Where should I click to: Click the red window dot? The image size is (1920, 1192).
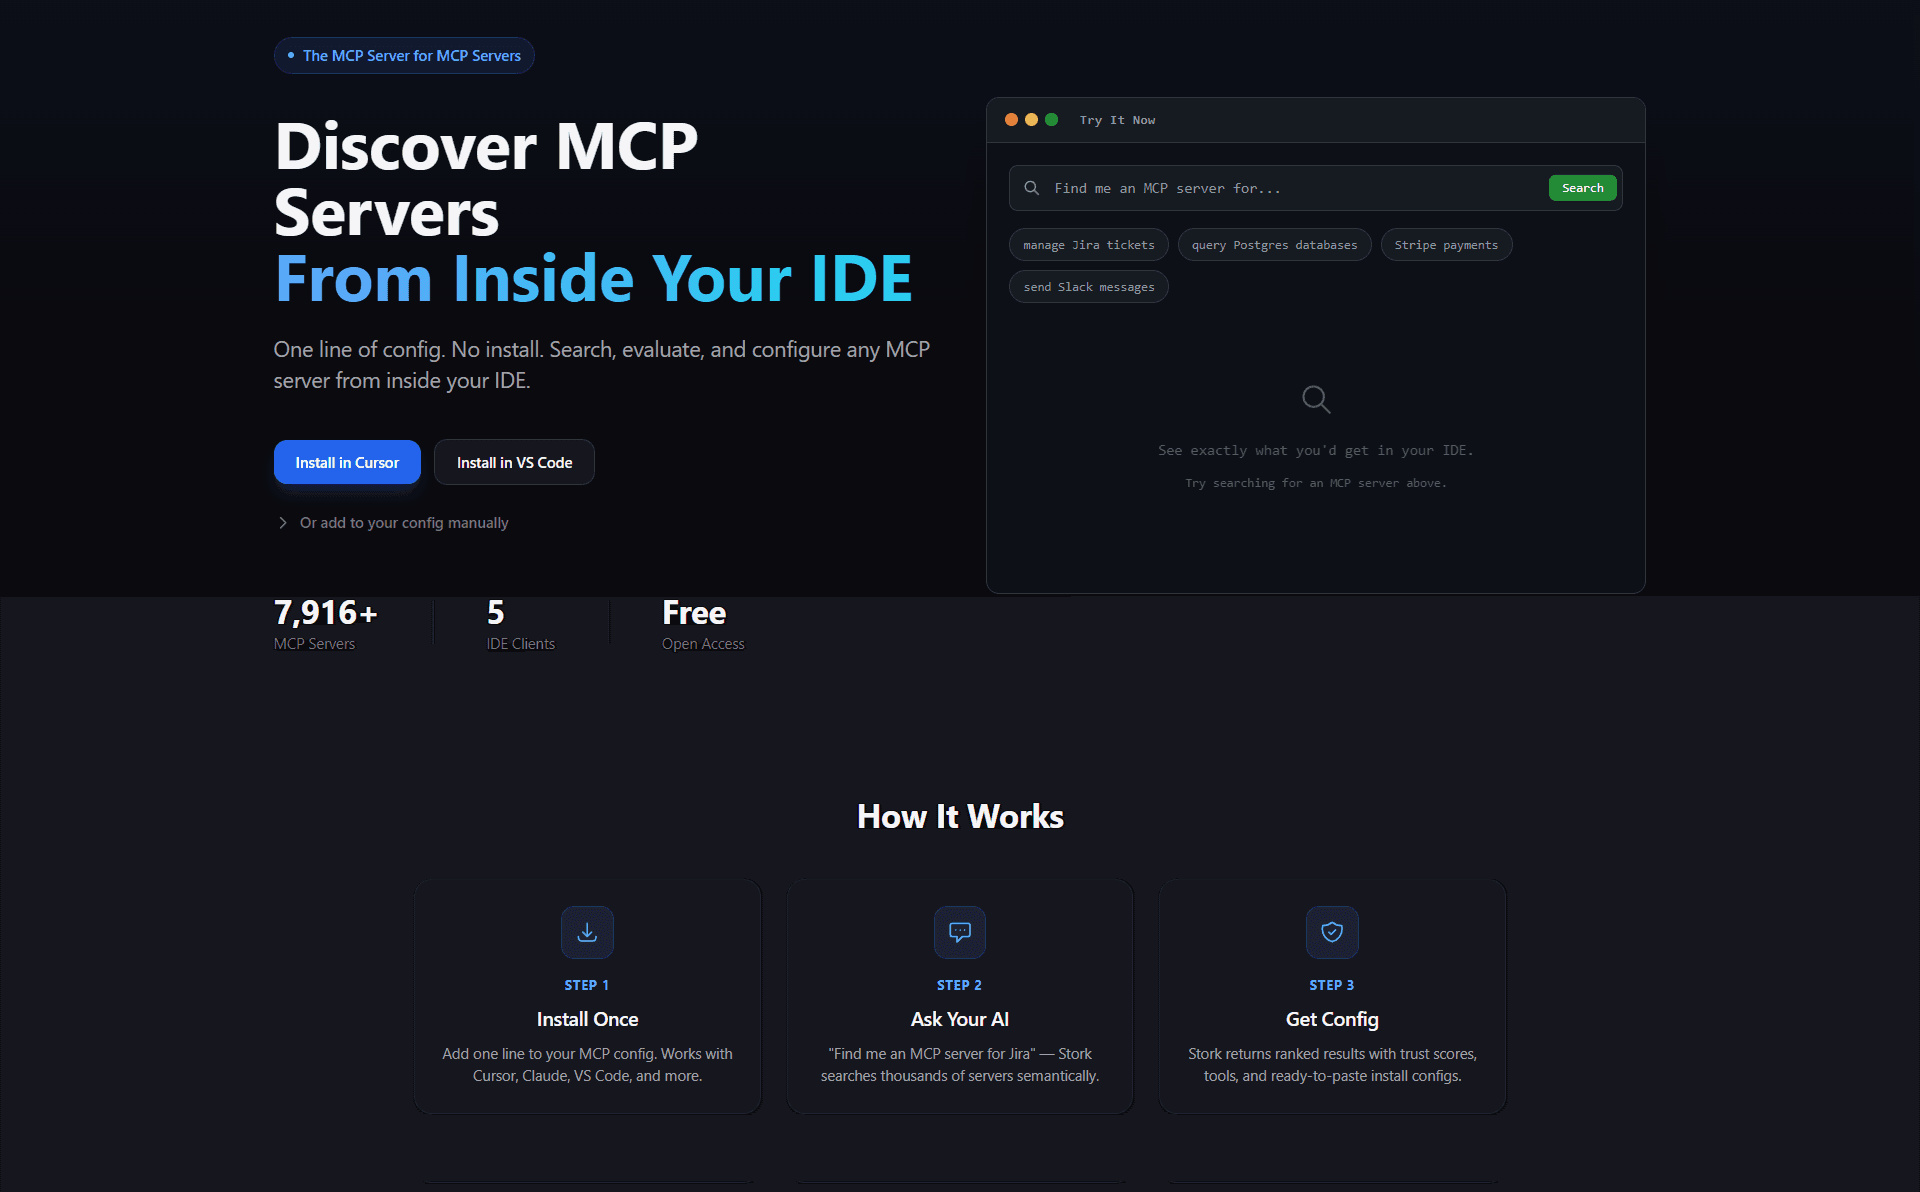(1011, 120)
